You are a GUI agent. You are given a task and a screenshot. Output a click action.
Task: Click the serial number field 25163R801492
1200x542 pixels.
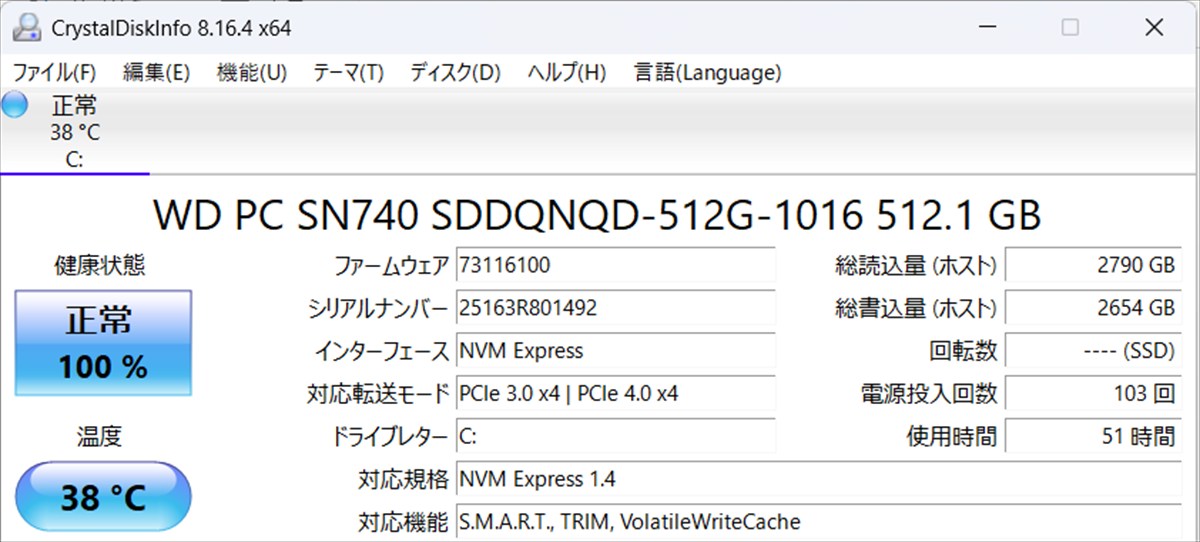click(615, 308)
